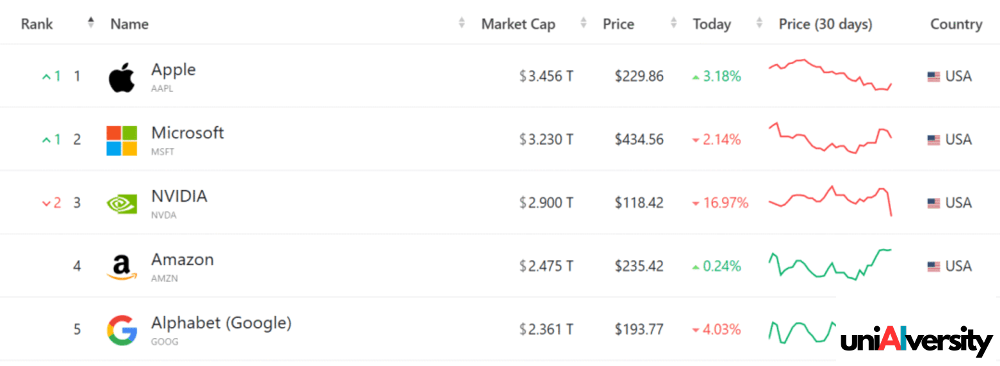
Task: Open the Microsoft company link
Action: pyautogui.click(x=188, y=133)
